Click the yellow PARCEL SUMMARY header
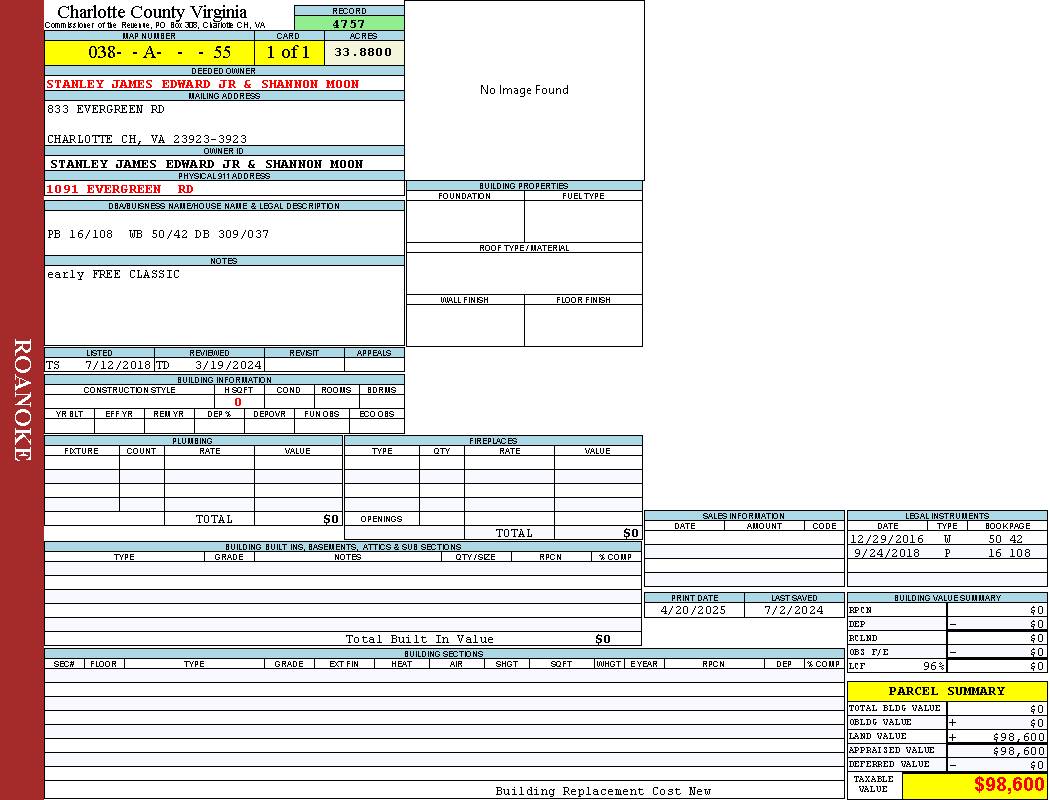This screenshot has width=1050, height=800. coord(946,691)
